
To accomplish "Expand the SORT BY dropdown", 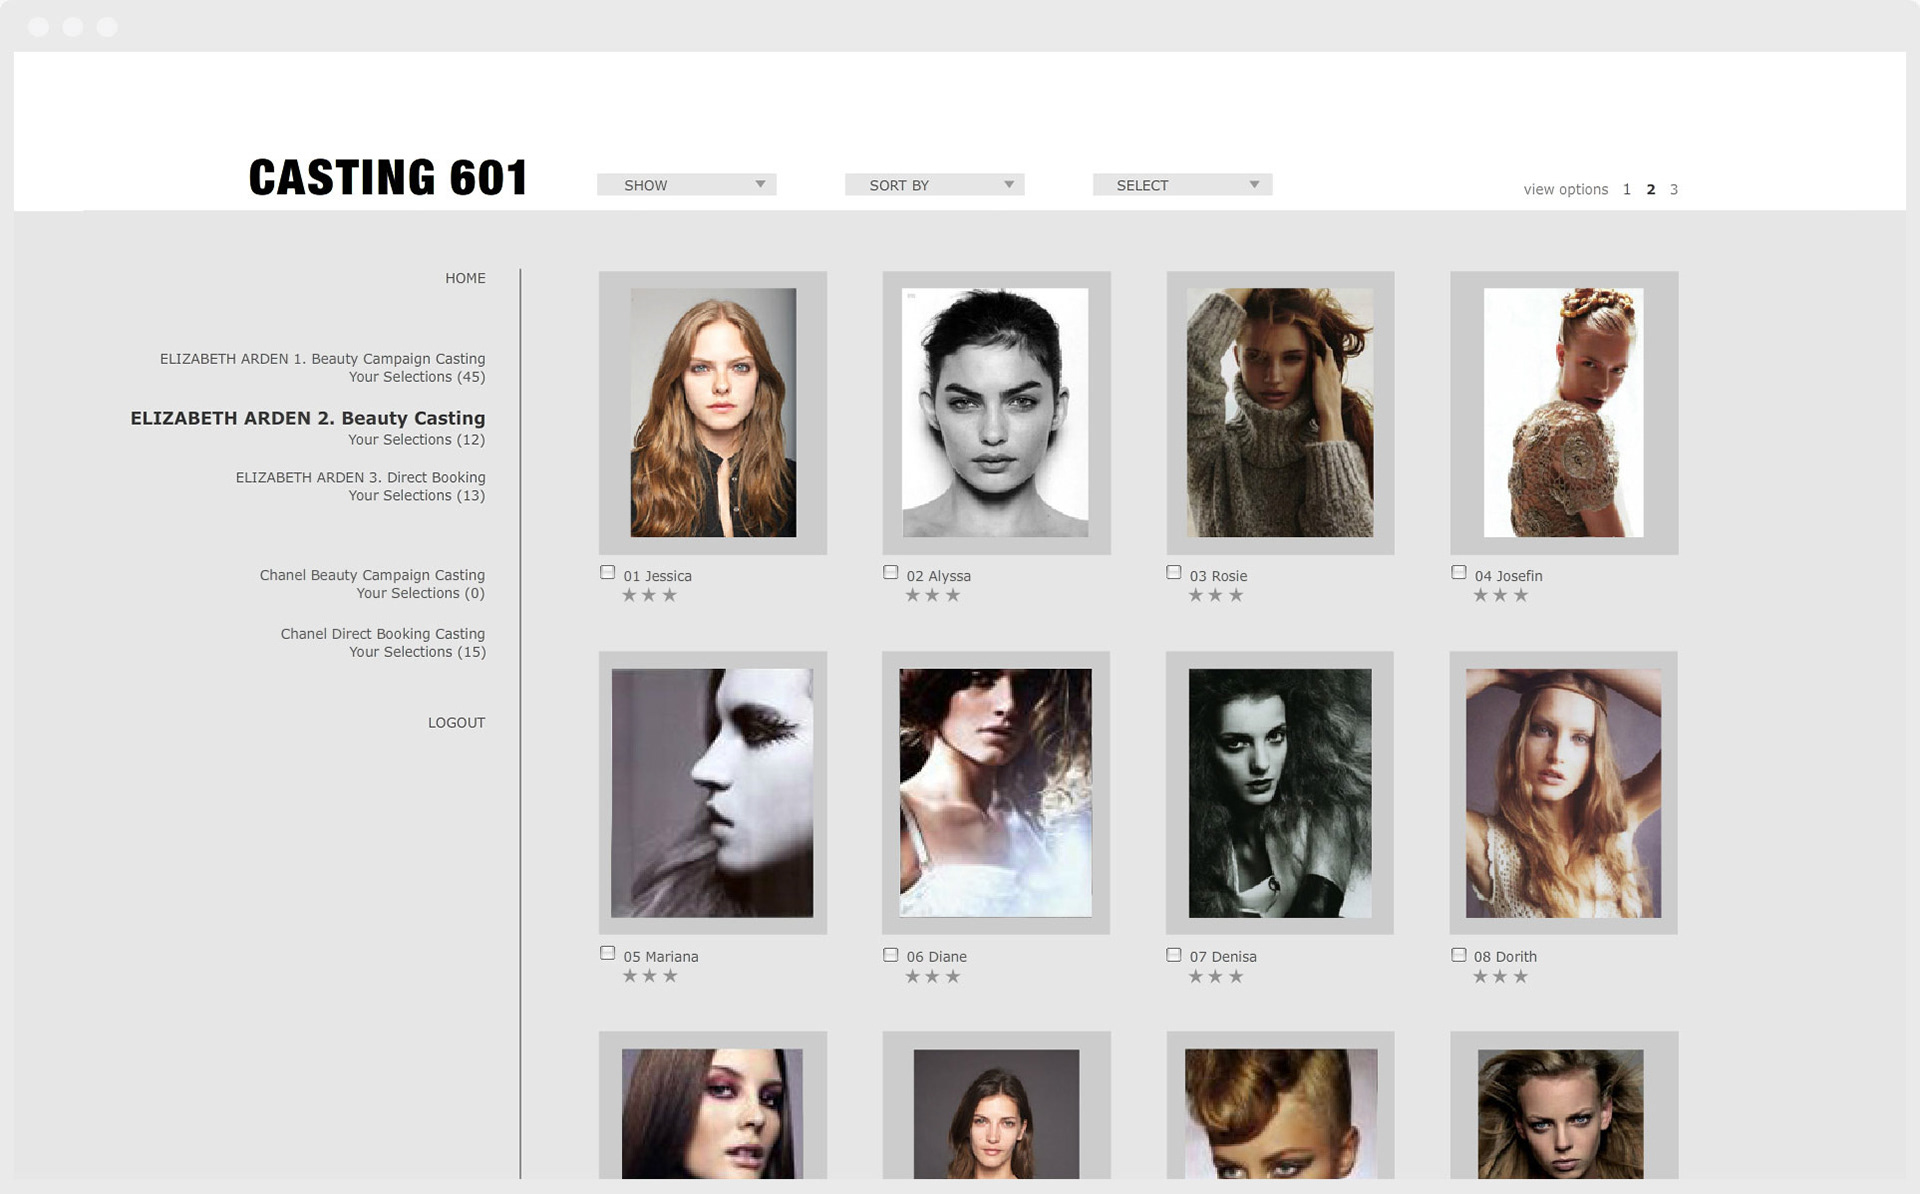I will [x=934, y=185].
